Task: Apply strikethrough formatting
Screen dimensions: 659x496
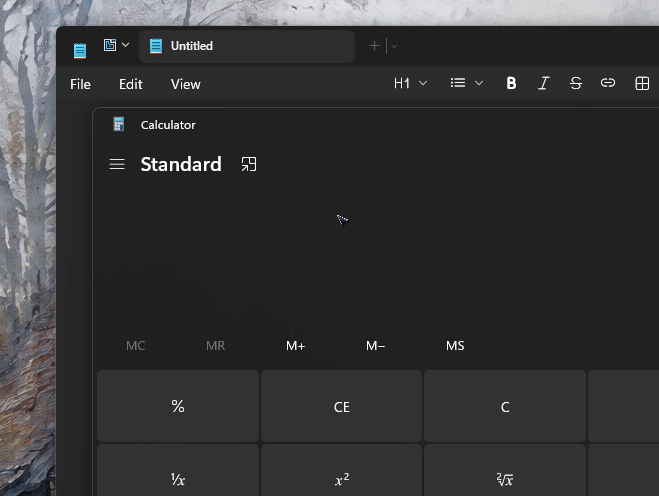Action: tap(576, 83)
